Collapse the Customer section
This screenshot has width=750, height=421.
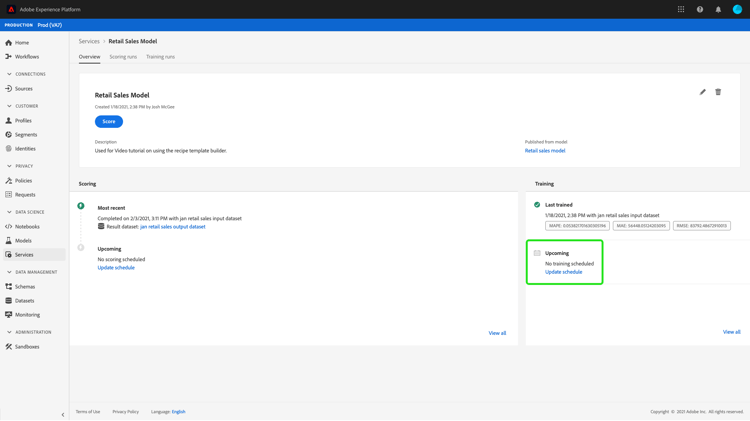click(9, 106)
